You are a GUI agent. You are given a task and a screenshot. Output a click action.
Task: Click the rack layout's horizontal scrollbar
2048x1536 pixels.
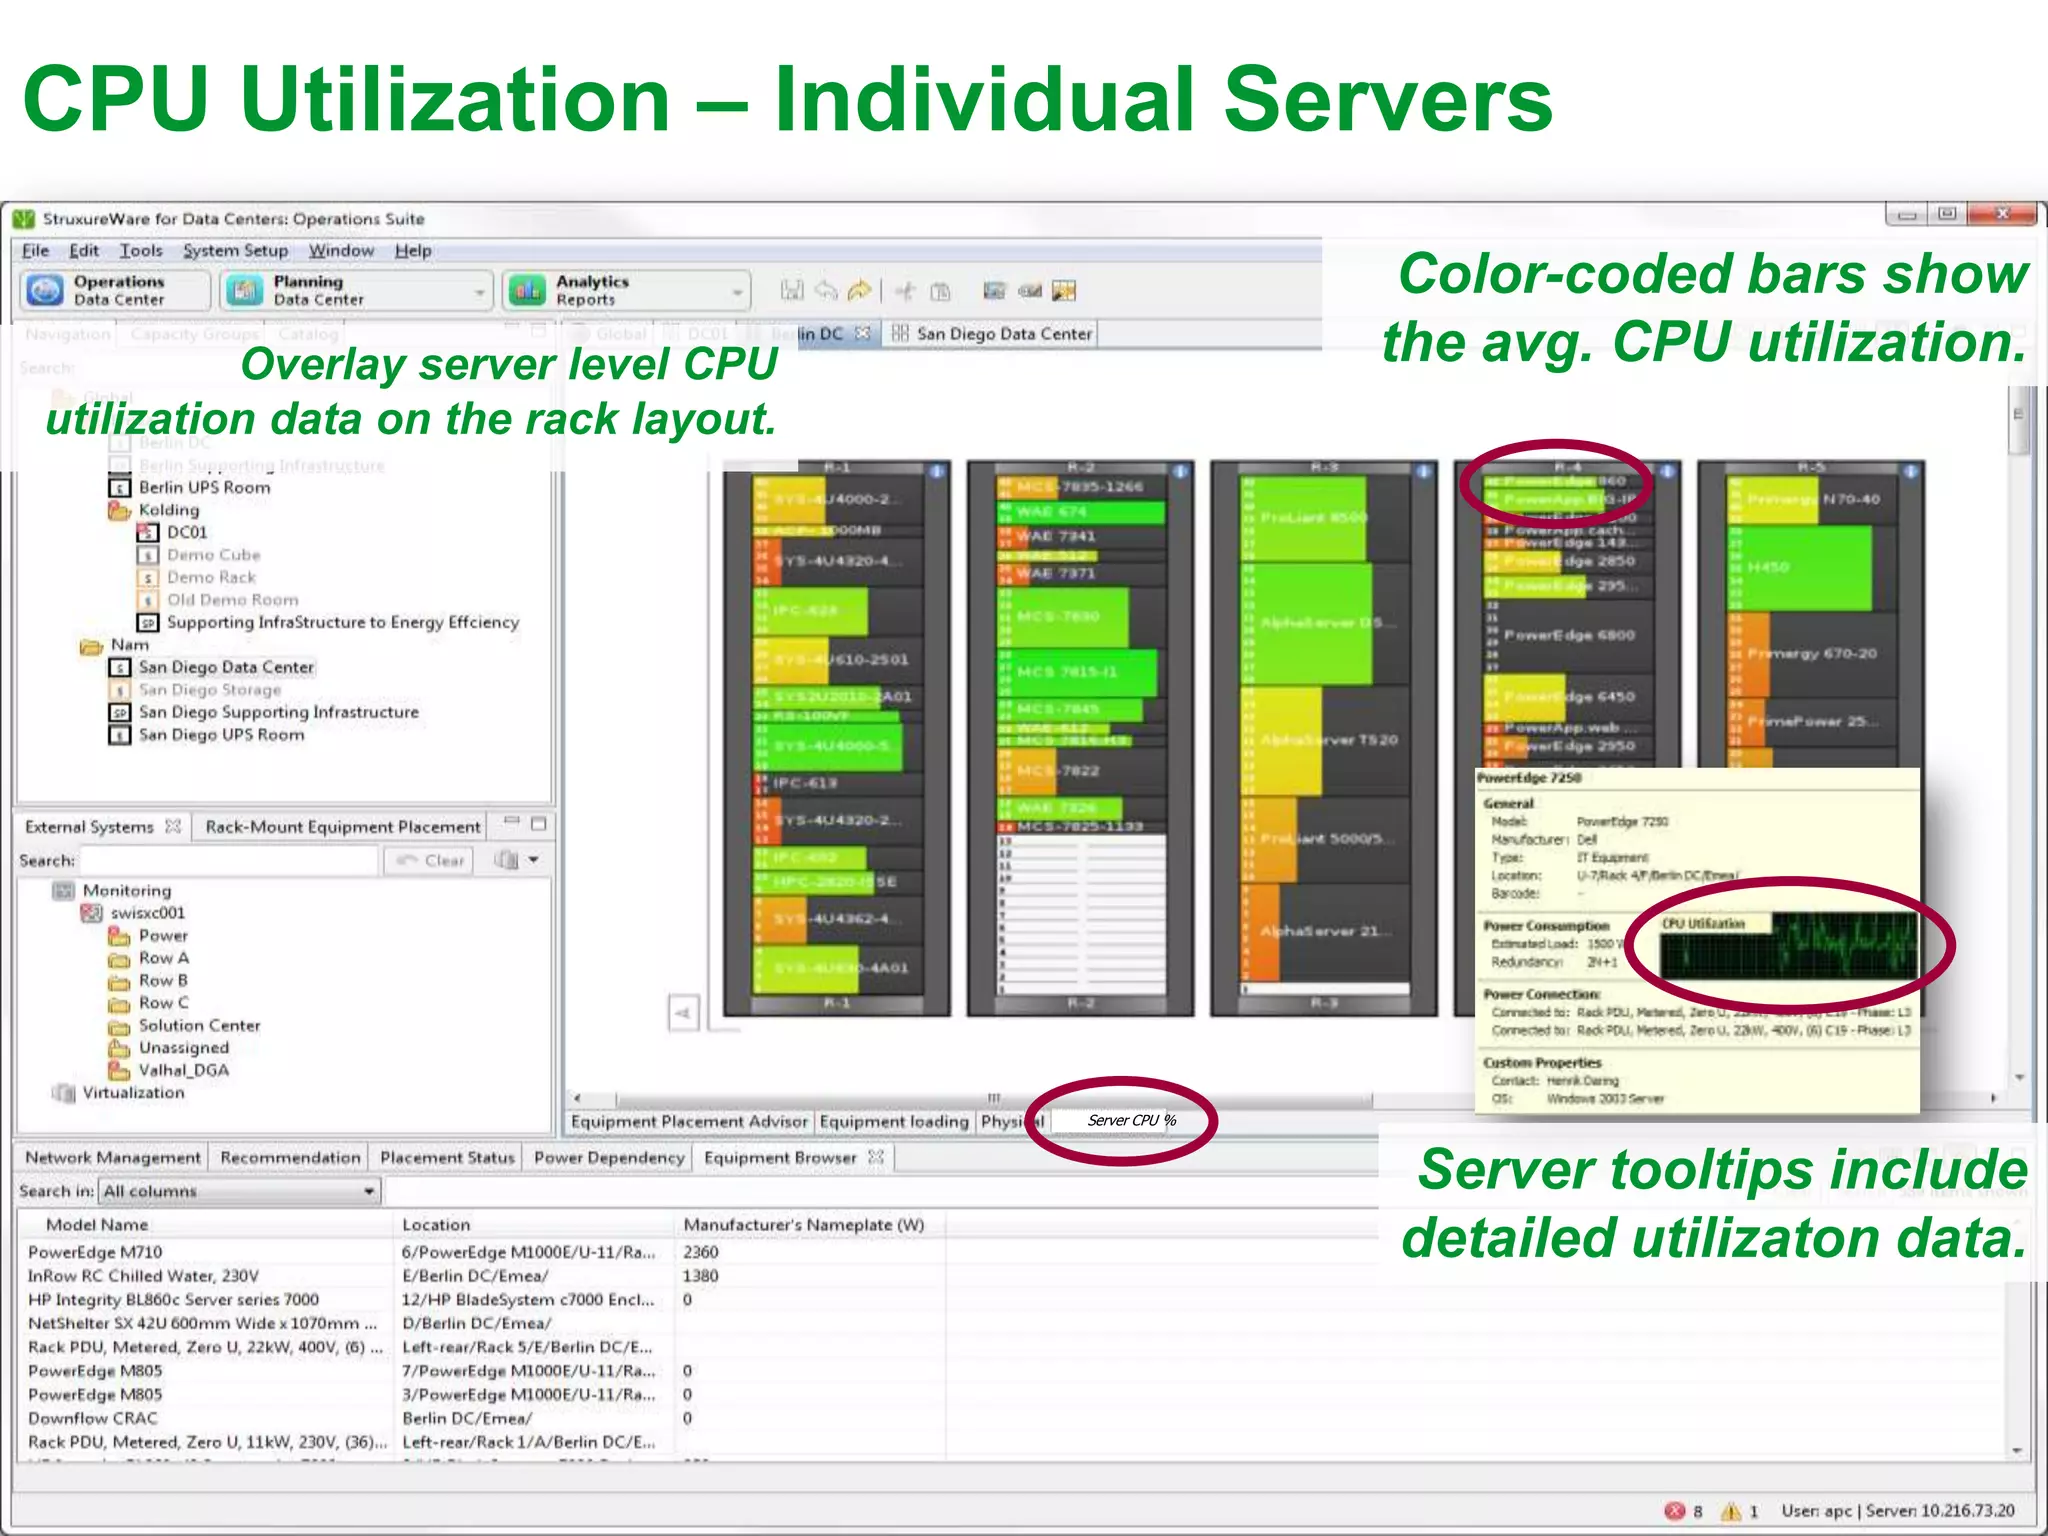coord(994,1098)
